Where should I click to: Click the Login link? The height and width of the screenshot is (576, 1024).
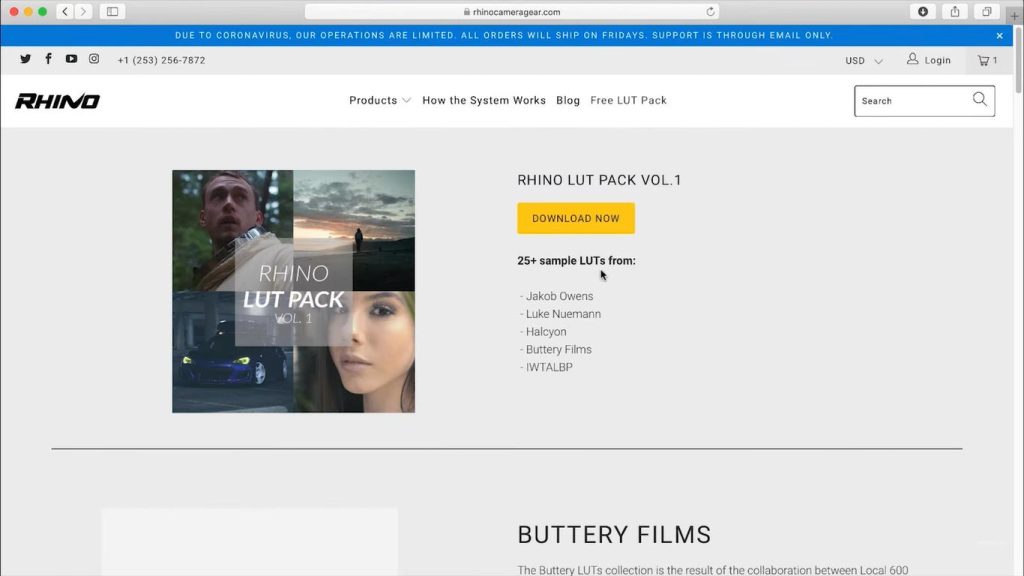[x=929, y=60]
